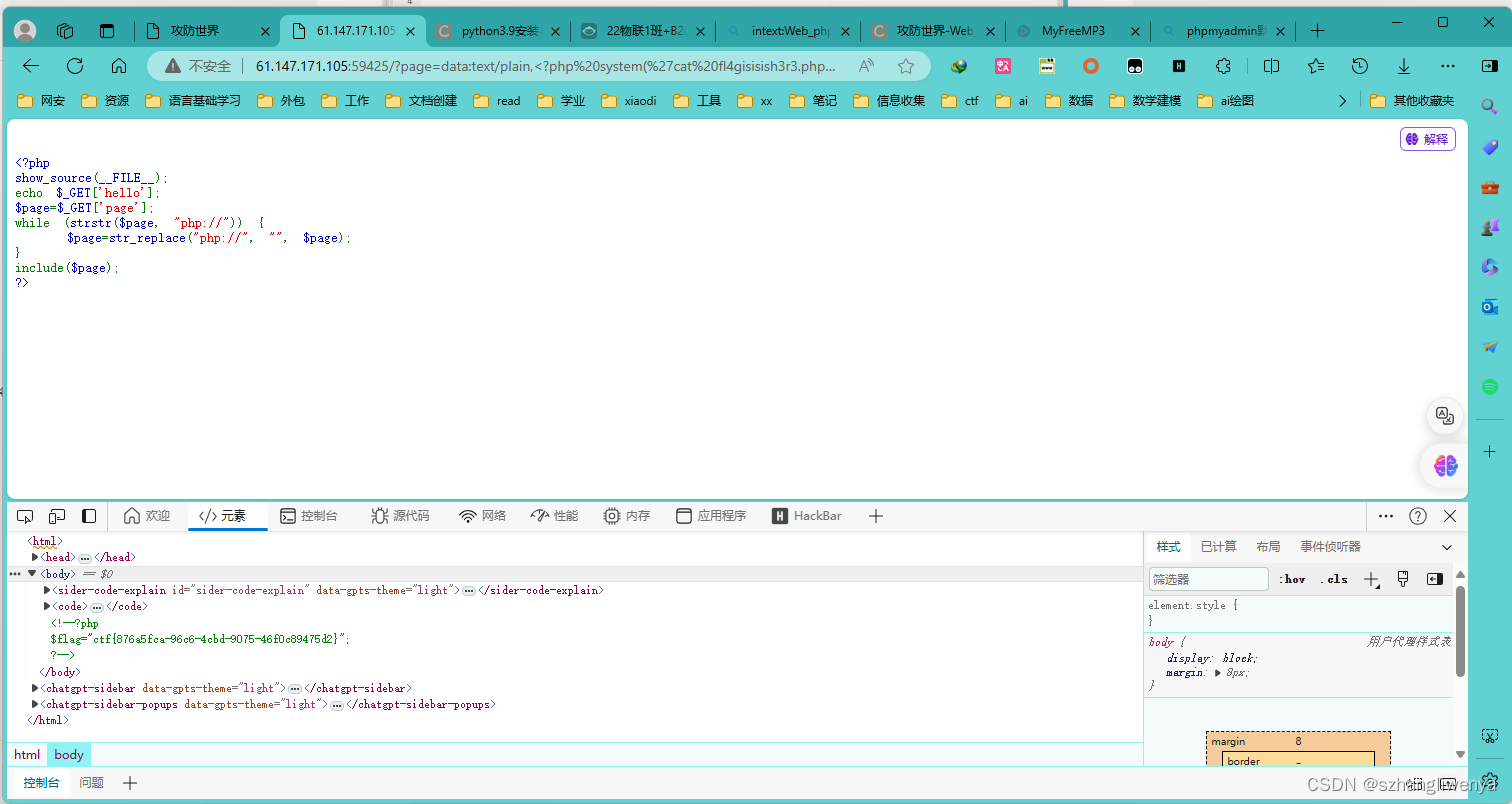This screenshot has height=804, width=1512.
Task: Open the downloads icon in toolbar
Action: tap(1403, 66)
